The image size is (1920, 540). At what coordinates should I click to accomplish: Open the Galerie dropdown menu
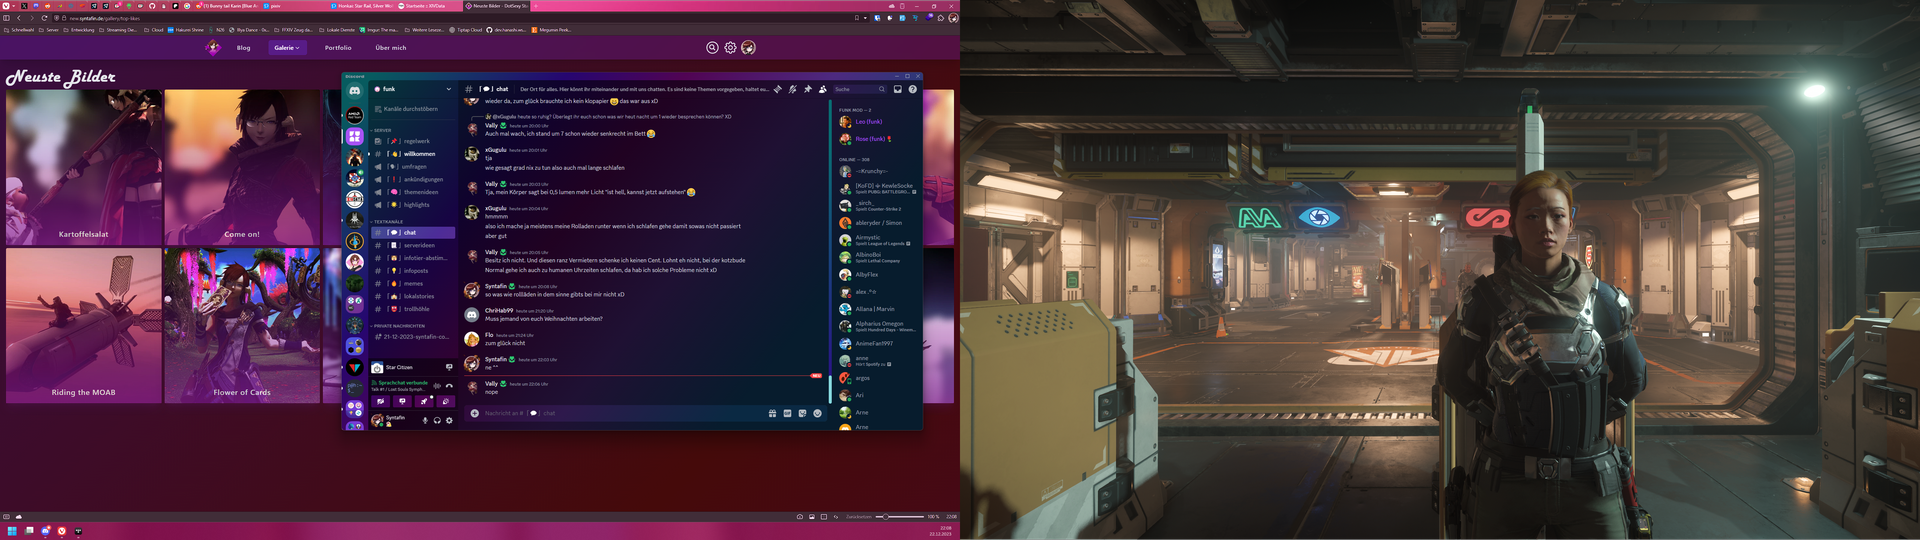[287, 48]
